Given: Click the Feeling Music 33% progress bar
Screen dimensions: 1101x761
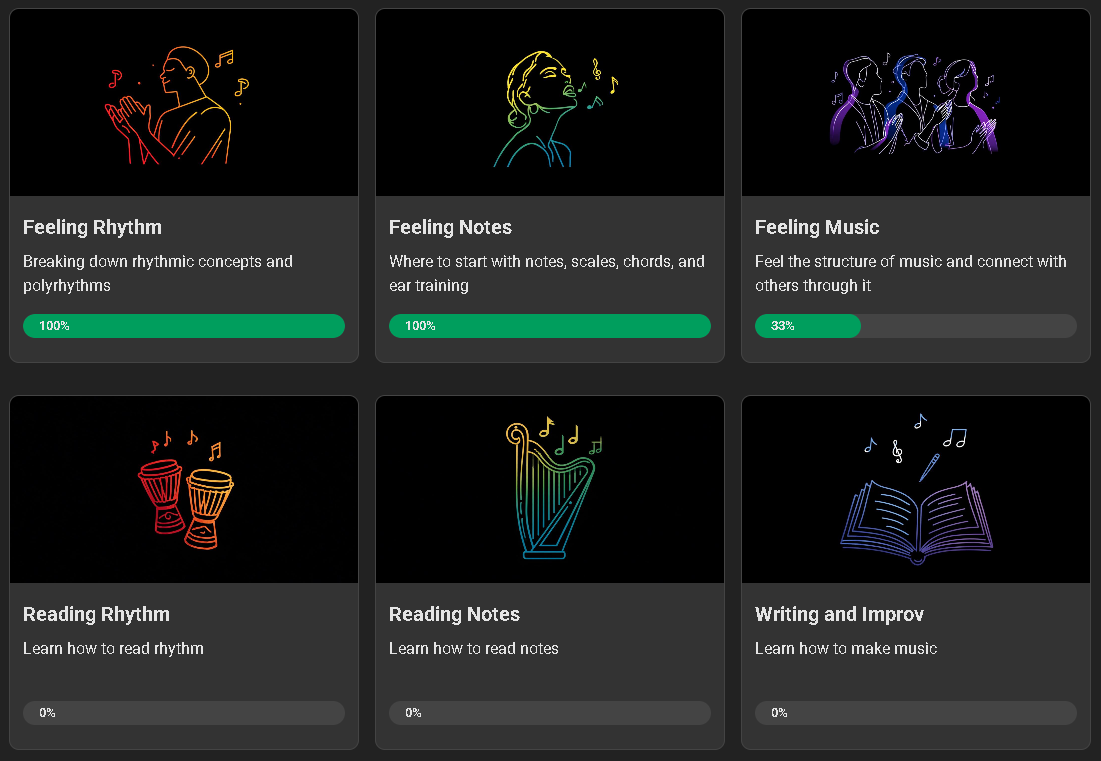Looking at the screenshot, I should coord(916,326).
